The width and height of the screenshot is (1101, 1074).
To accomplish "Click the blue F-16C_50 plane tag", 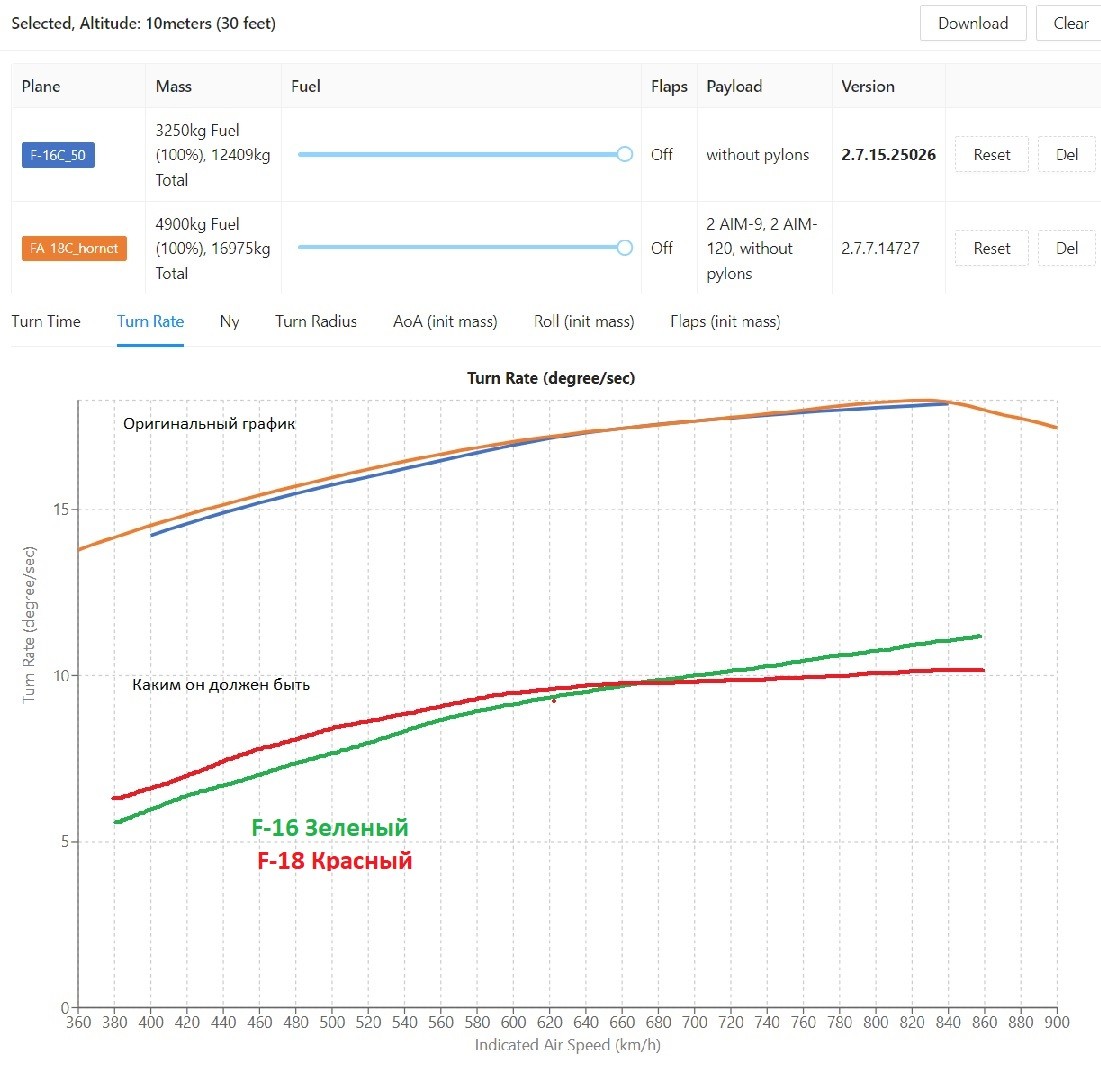I will (x=58, y=155).
